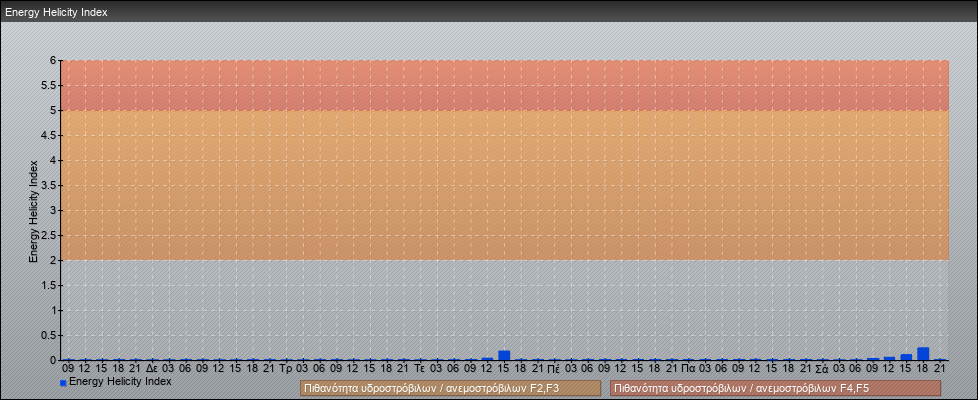Image resolution: width=978 pixels, height=400 pixels.
Task: Click the y-axis value 3.5
Action: 49,185
